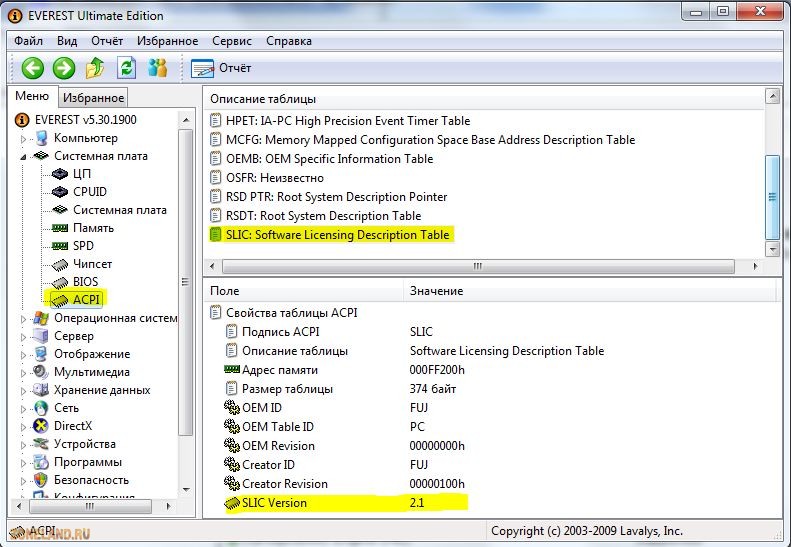Screen dimensions: 791x547
Task: Open the Отчёт report toolbar button
Action: 221,68
